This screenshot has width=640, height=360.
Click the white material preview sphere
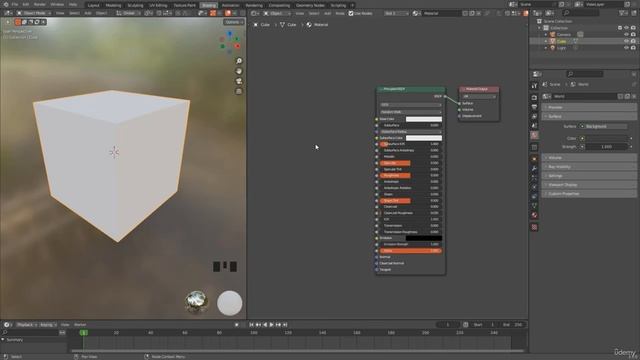(229, 303)
